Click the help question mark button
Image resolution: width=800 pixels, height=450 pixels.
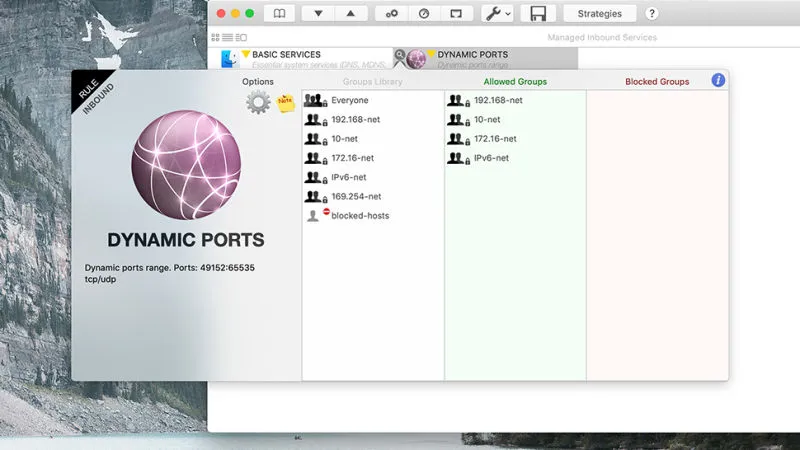(652, 14)
